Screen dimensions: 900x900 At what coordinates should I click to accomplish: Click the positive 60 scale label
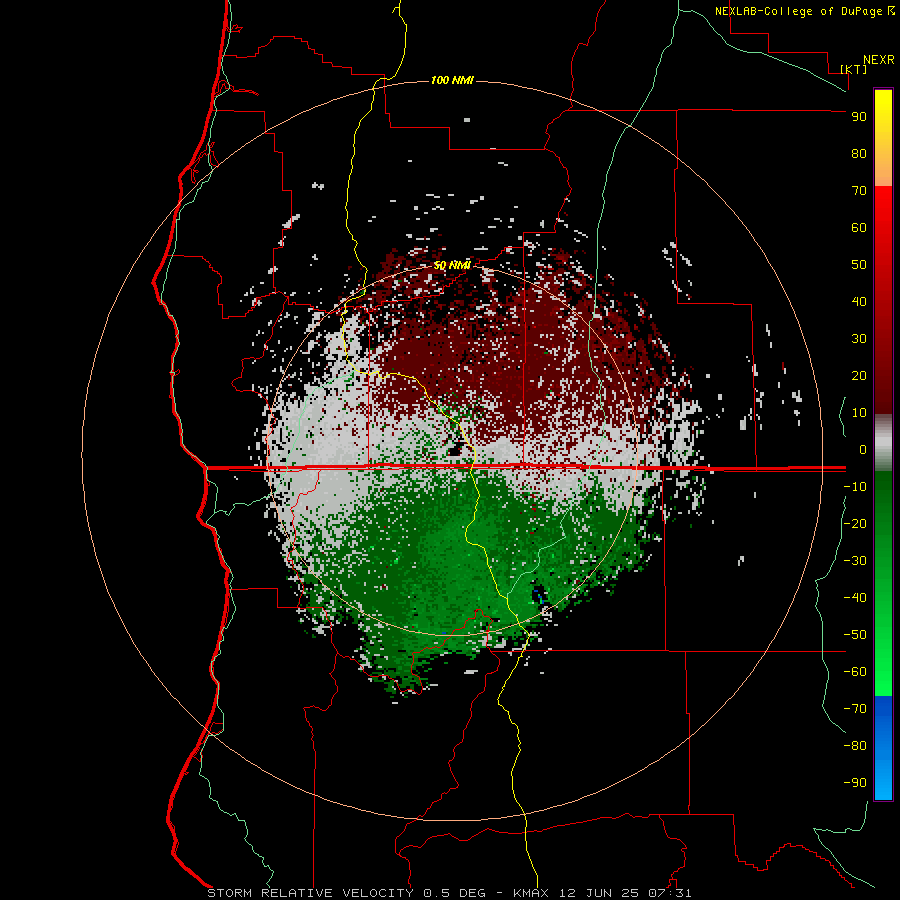pos(859,227)
